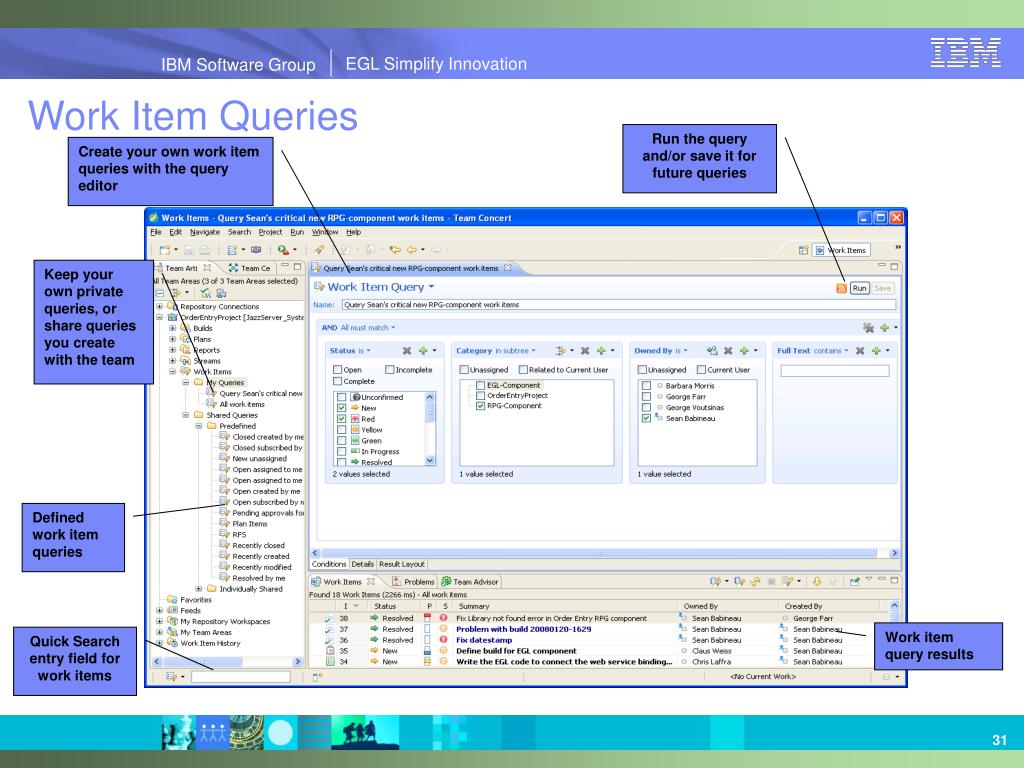Open the Work Item Query title dropdown
Screen dimensions: 1024x768
click(432, 287)
